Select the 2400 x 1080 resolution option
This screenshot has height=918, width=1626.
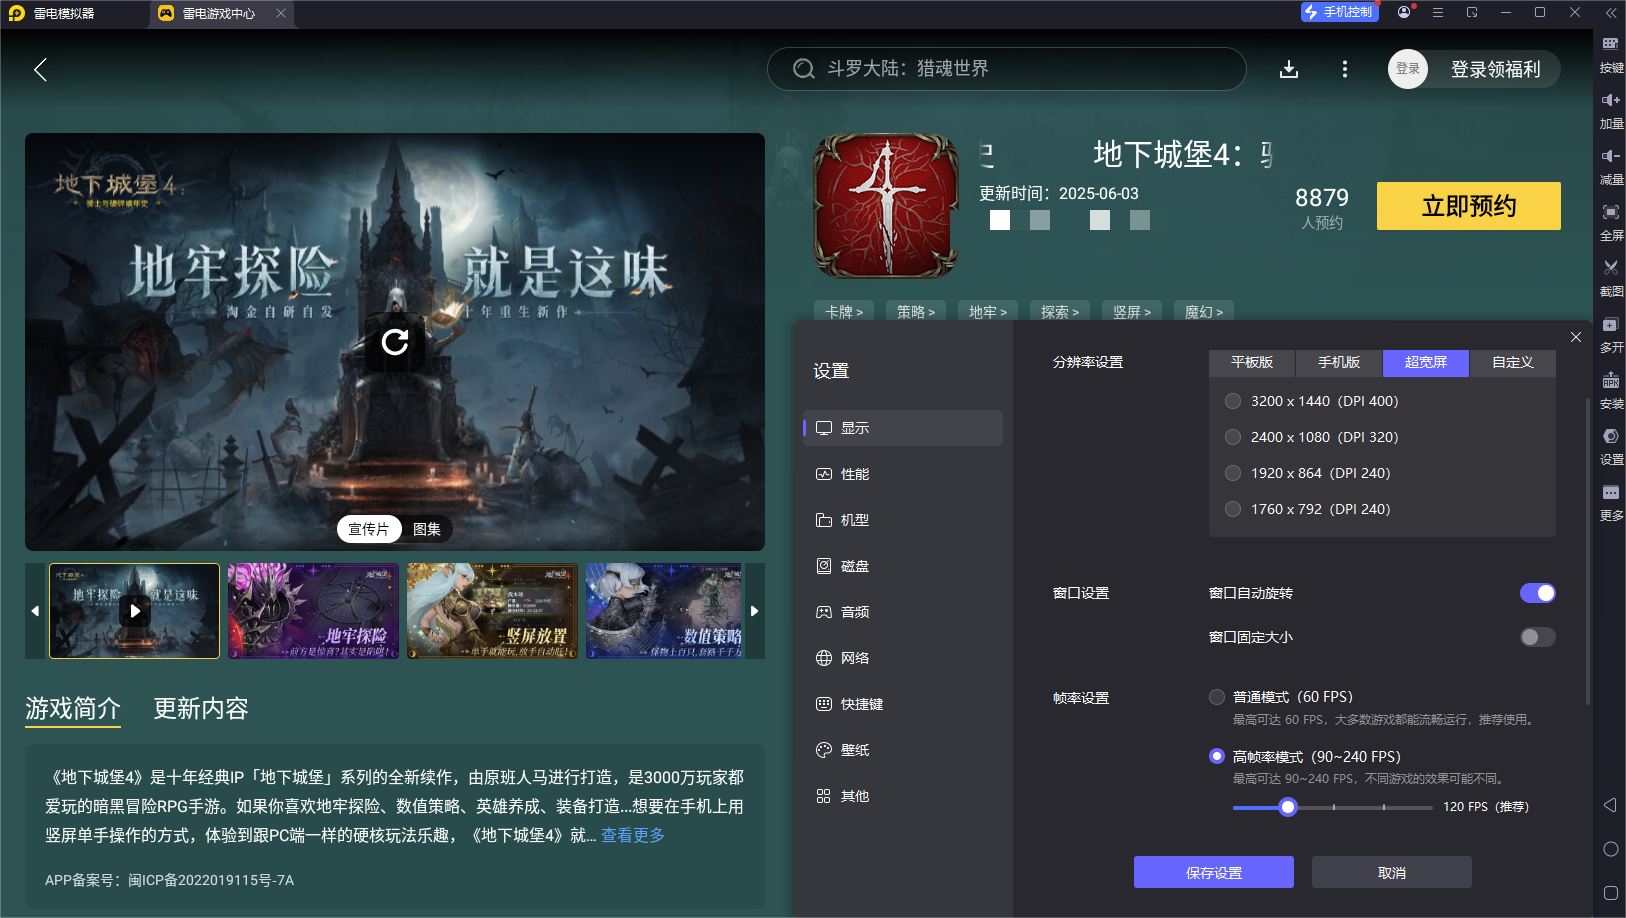pyautogui.click(x=1233, y=436)
